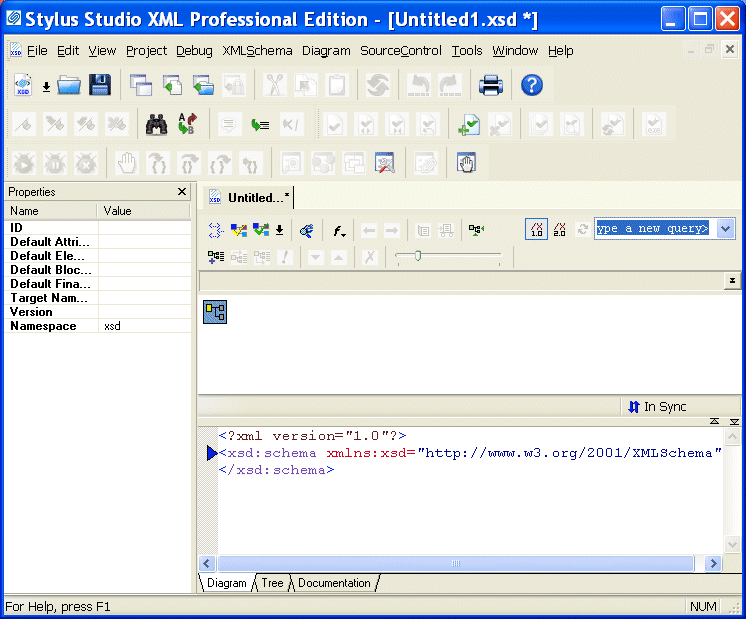This screenshot has width=746, height=619.
Task: Click the Save floppy disk icon
Action: pyautogui.click(x=100, y=85)
